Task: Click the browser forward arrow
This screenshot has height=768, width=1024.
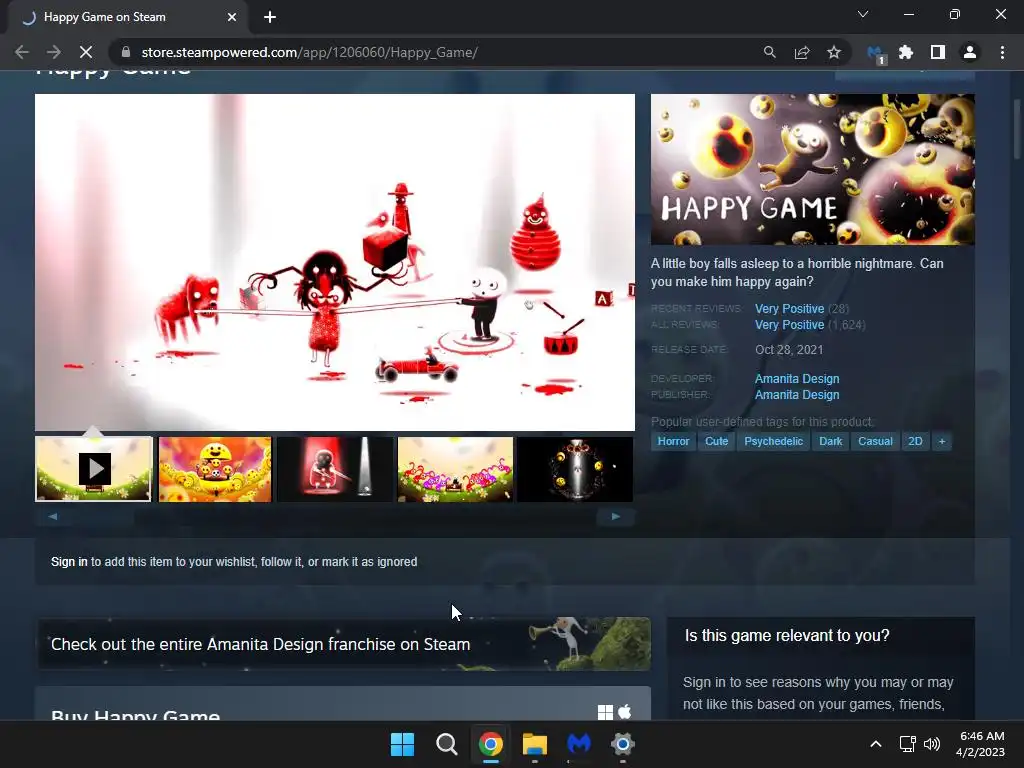Action: tap(54, 52)
